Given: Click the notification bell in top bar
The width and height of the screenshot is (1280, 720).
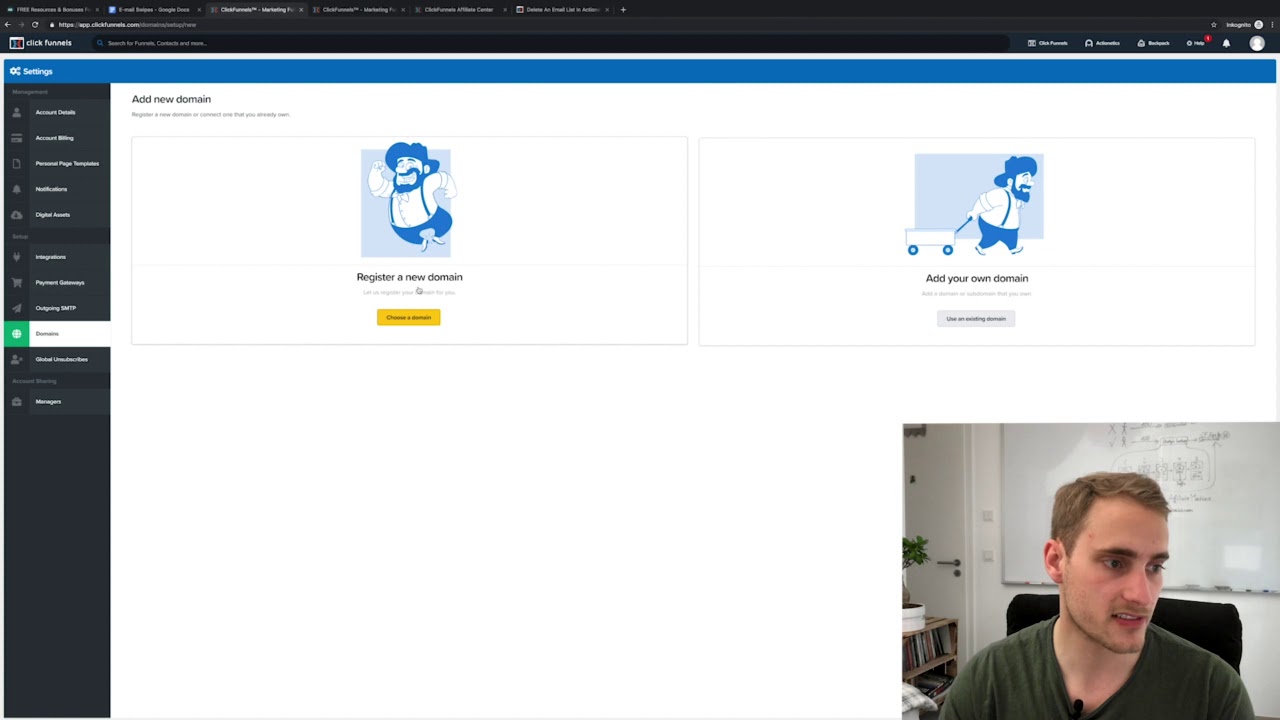Looking at the screenshot, I should pos(1226,43).
